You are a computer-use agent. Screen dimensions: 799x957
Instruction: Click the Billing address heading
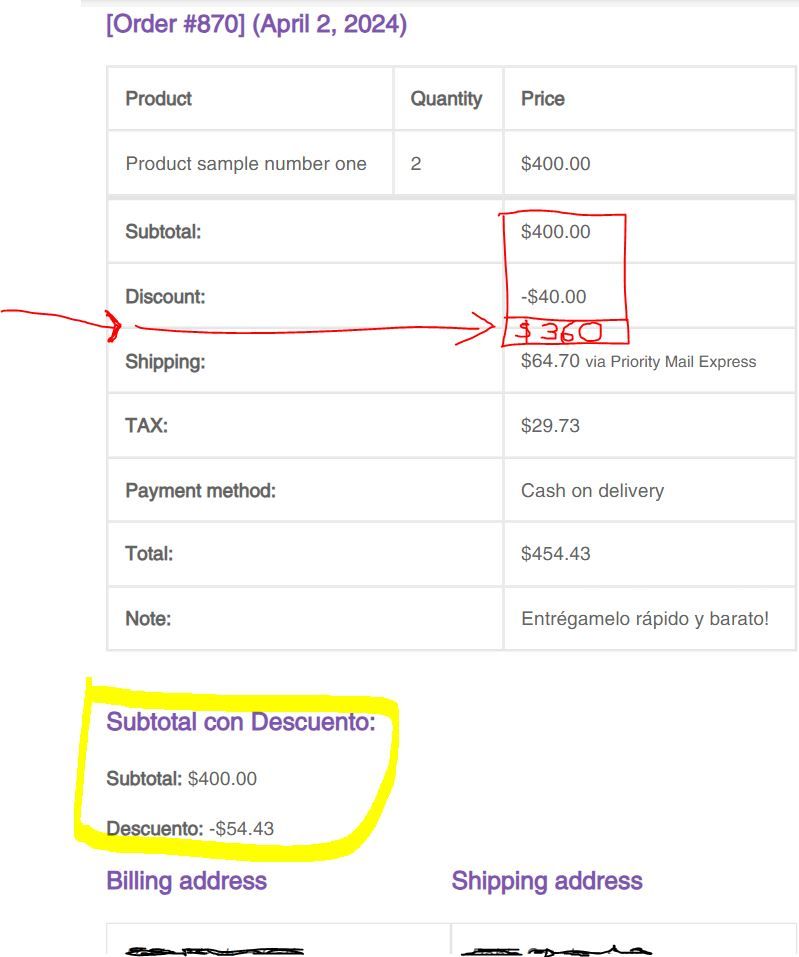(187, 881)
